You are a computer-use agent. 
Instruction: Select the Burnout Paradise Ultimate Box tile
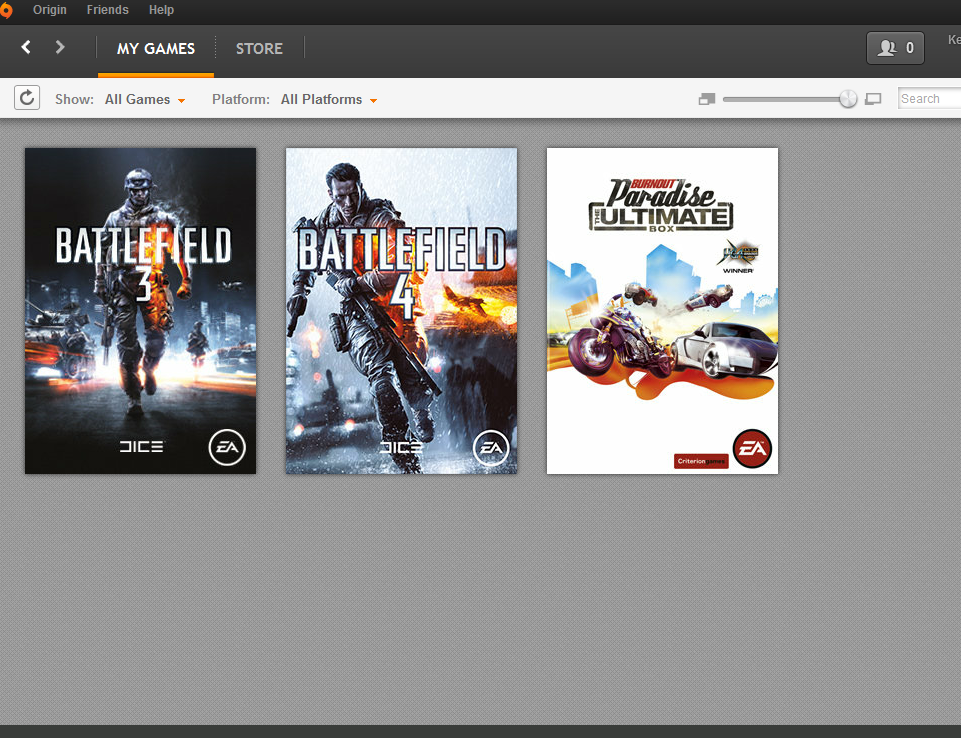pos(663,311)
